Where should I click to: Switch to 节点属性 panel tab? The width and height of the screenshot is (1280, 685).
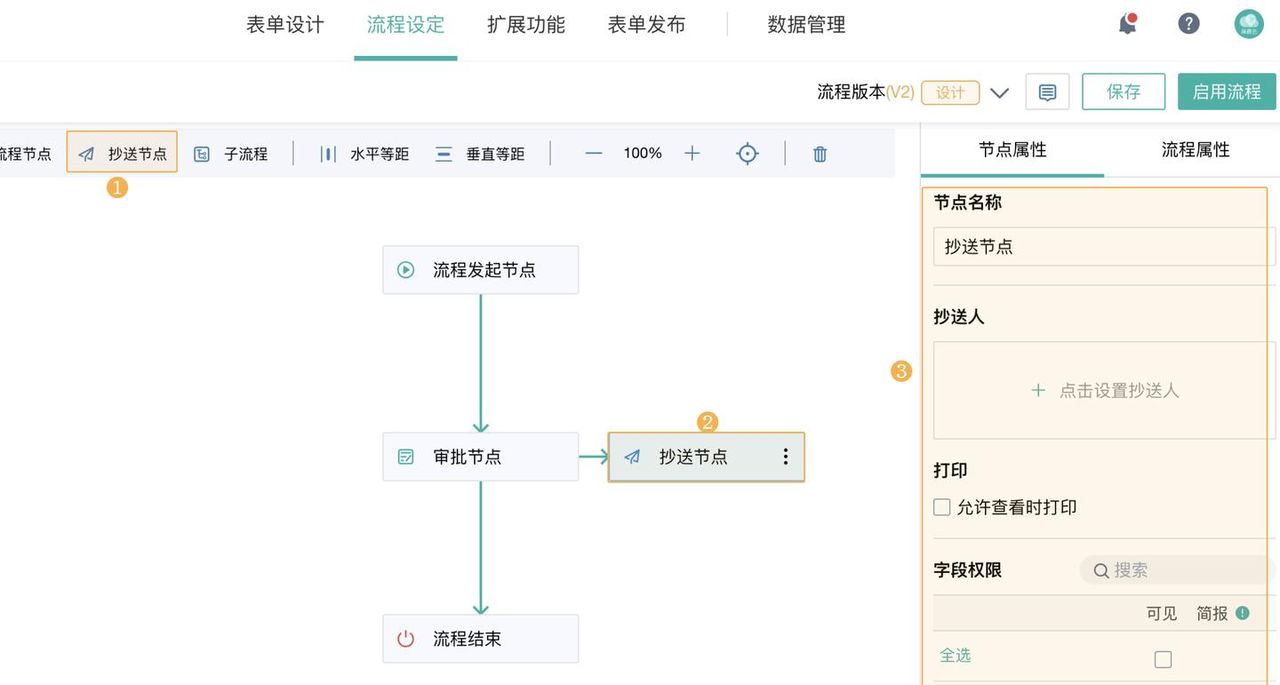pyautogui.click(x=1012, y=150)
